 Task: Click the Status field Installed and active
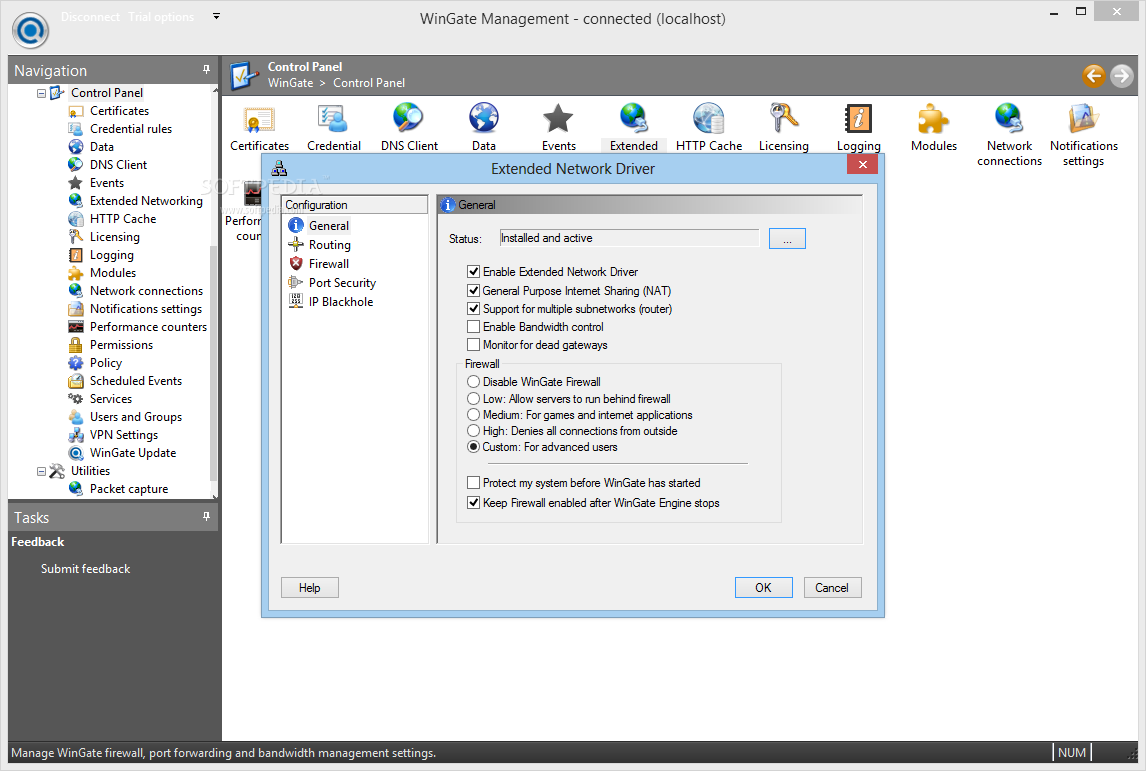click(629, 238)
